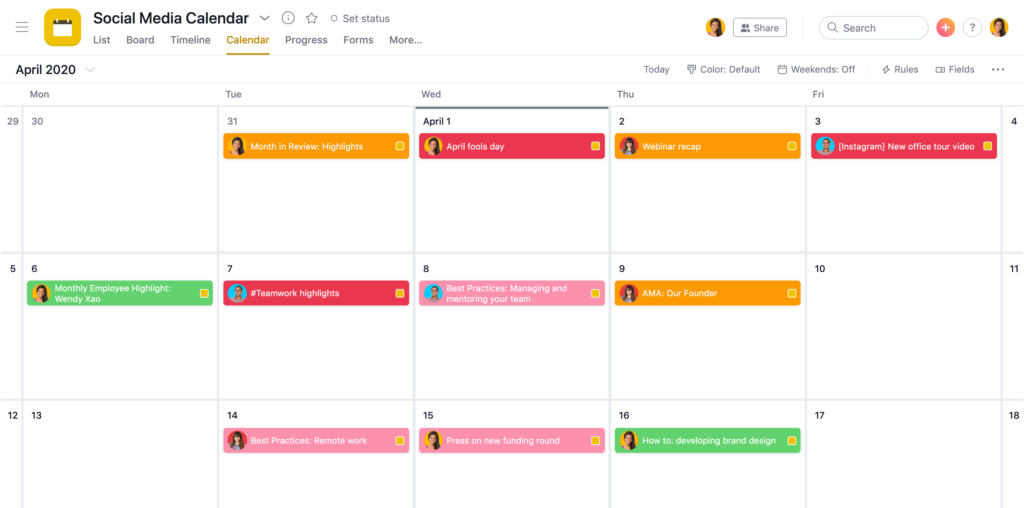Mark the April fools day task complete
The image size is (1024, 508).
tap(595, 146)
